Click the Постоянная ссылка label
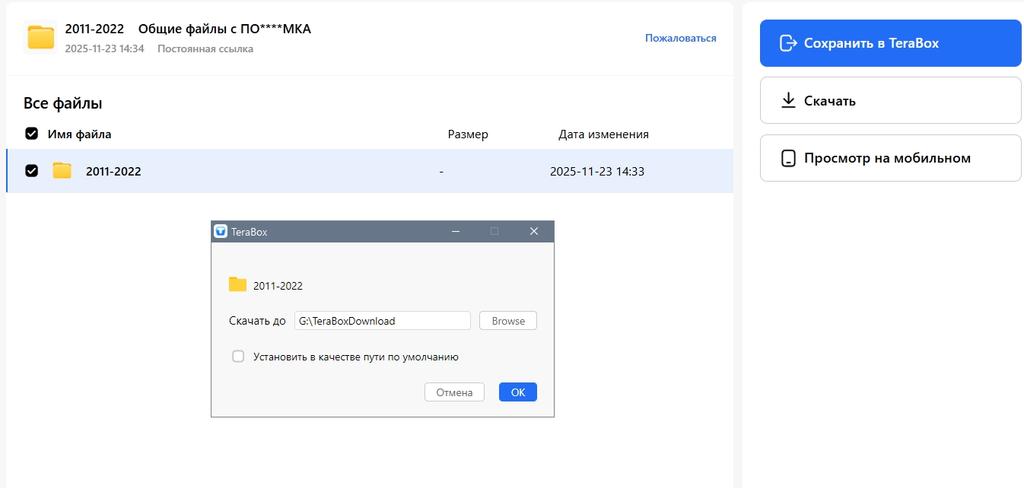The width and height of the screenshot is (1024, 488). 206,49
